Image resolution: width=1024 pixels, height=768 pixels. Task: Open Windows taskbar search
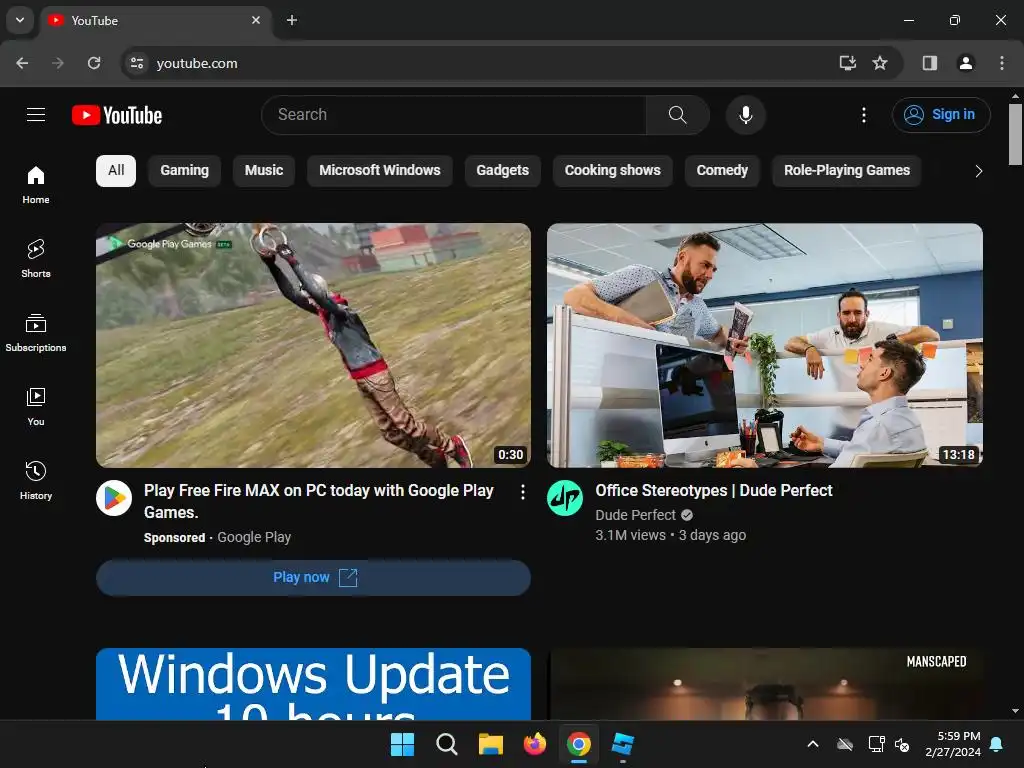click(447, 744)
